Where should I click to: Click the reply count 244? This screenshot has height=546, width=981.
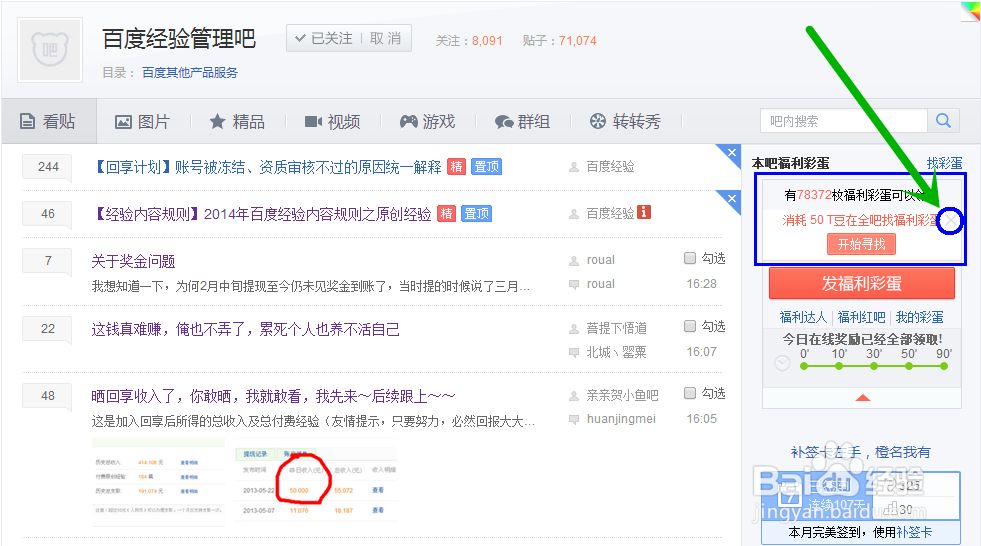tap(48, 167)
